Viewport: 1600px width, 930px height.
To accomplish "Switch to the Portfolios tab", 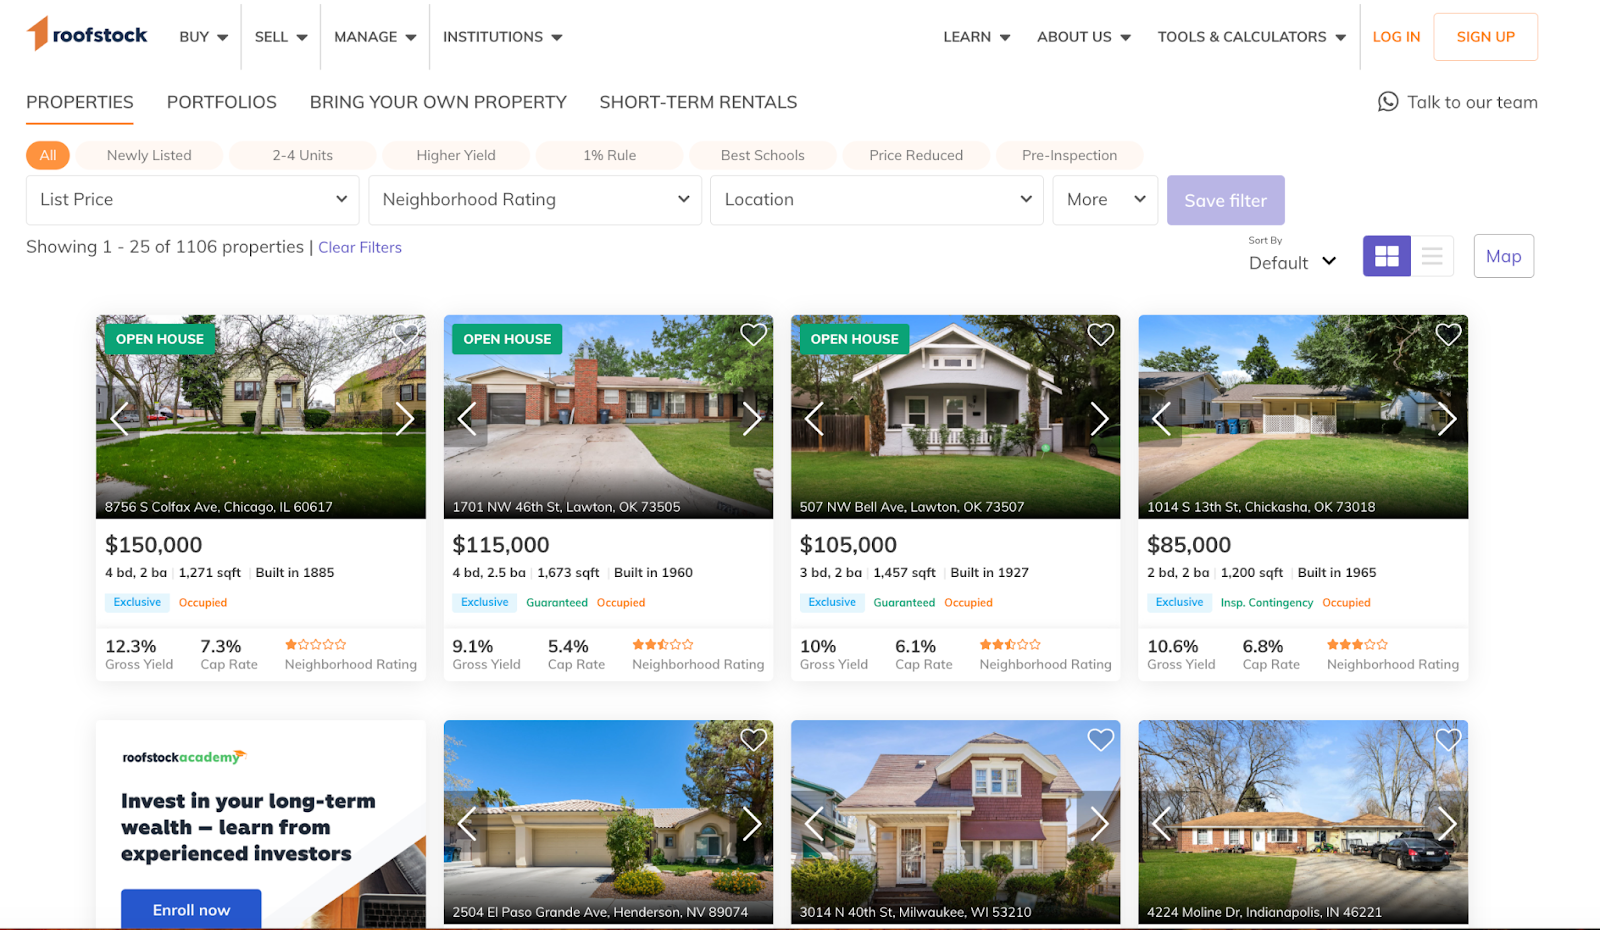I will (222, 102).
